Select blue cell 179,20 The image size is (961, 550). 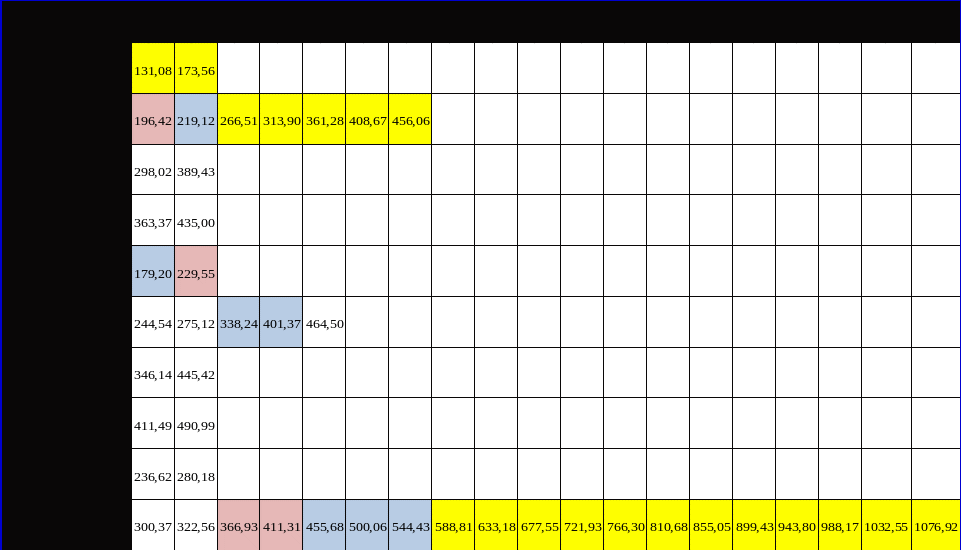point(153,272)
